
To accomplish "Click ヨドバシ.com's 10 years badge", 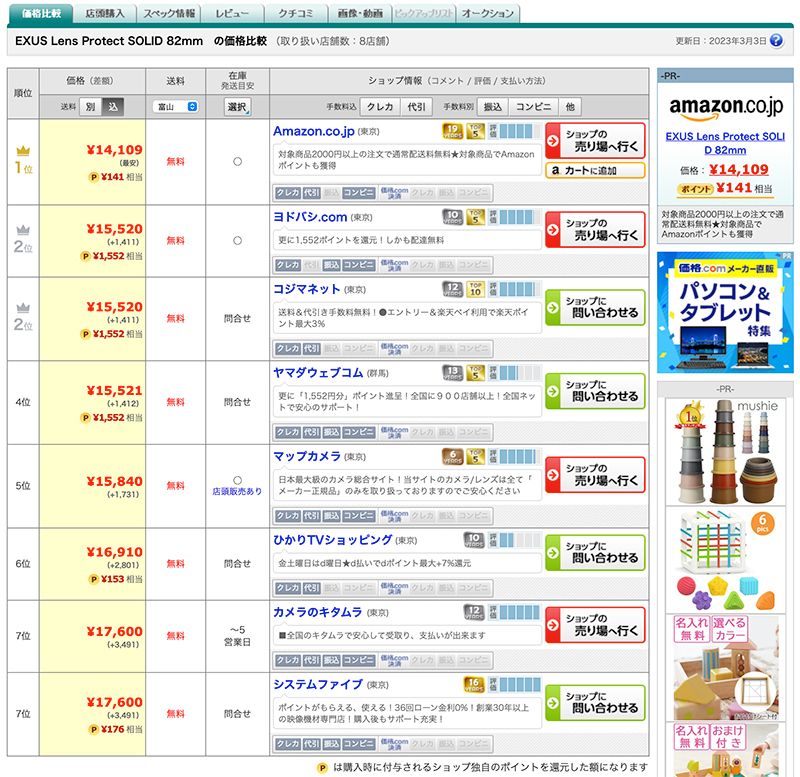I will [x=452, y=217].
